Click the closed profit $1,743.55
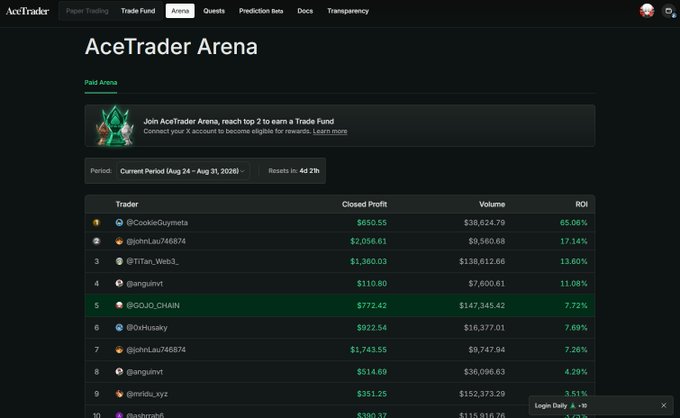 [x=368, y=349]
